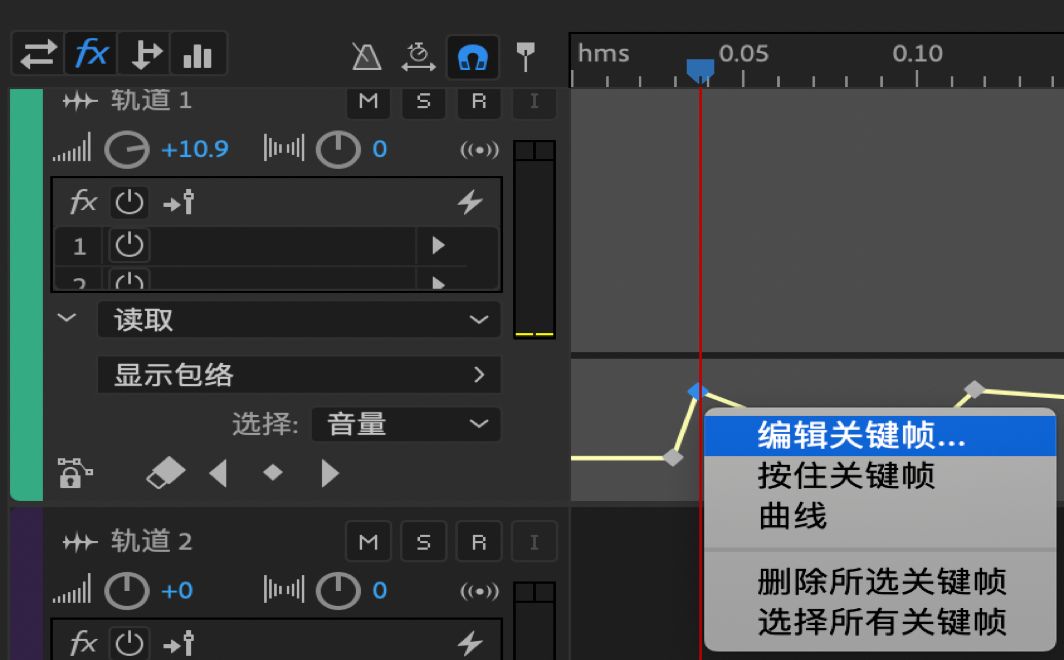Open the 读取 automation mode dropdown
The width and height of the screenshot is (1064, 660).
pos(297,319)
